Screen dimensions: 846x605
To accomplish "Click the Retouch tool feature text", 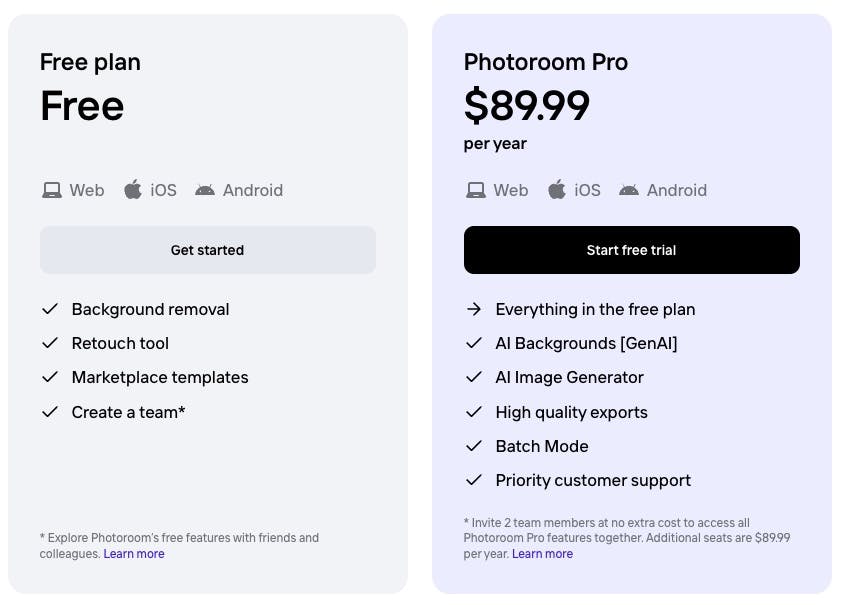I will point(120,343).
